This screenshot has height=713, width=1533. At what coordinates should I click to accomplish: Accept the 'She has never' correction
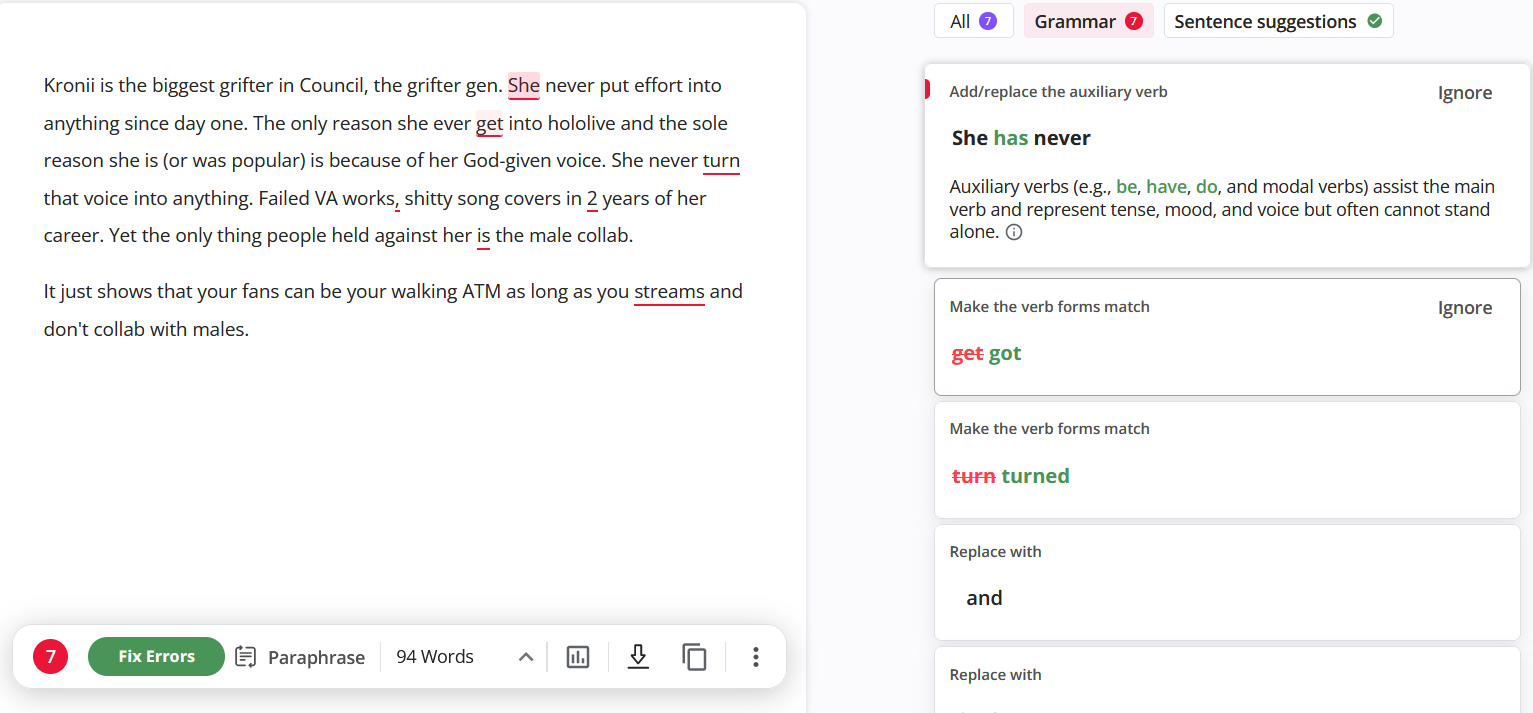tap(1021, 138)
